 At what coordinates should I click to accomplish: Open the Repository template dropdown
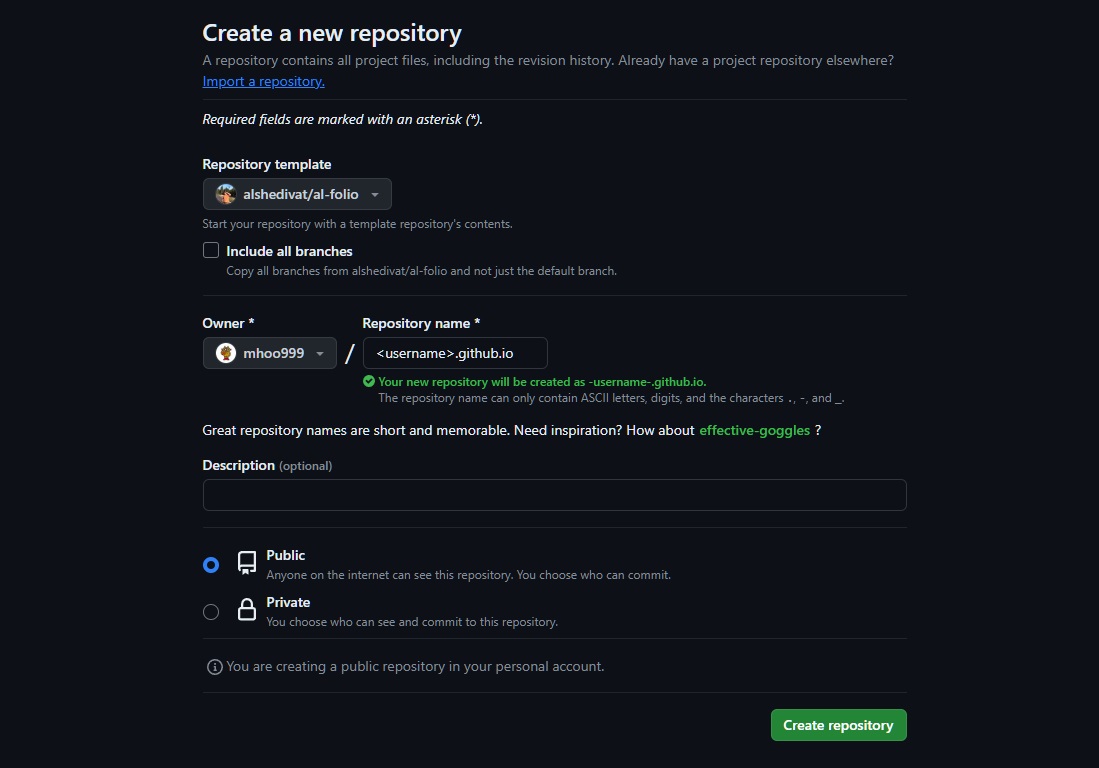click(x=297, y=194)
